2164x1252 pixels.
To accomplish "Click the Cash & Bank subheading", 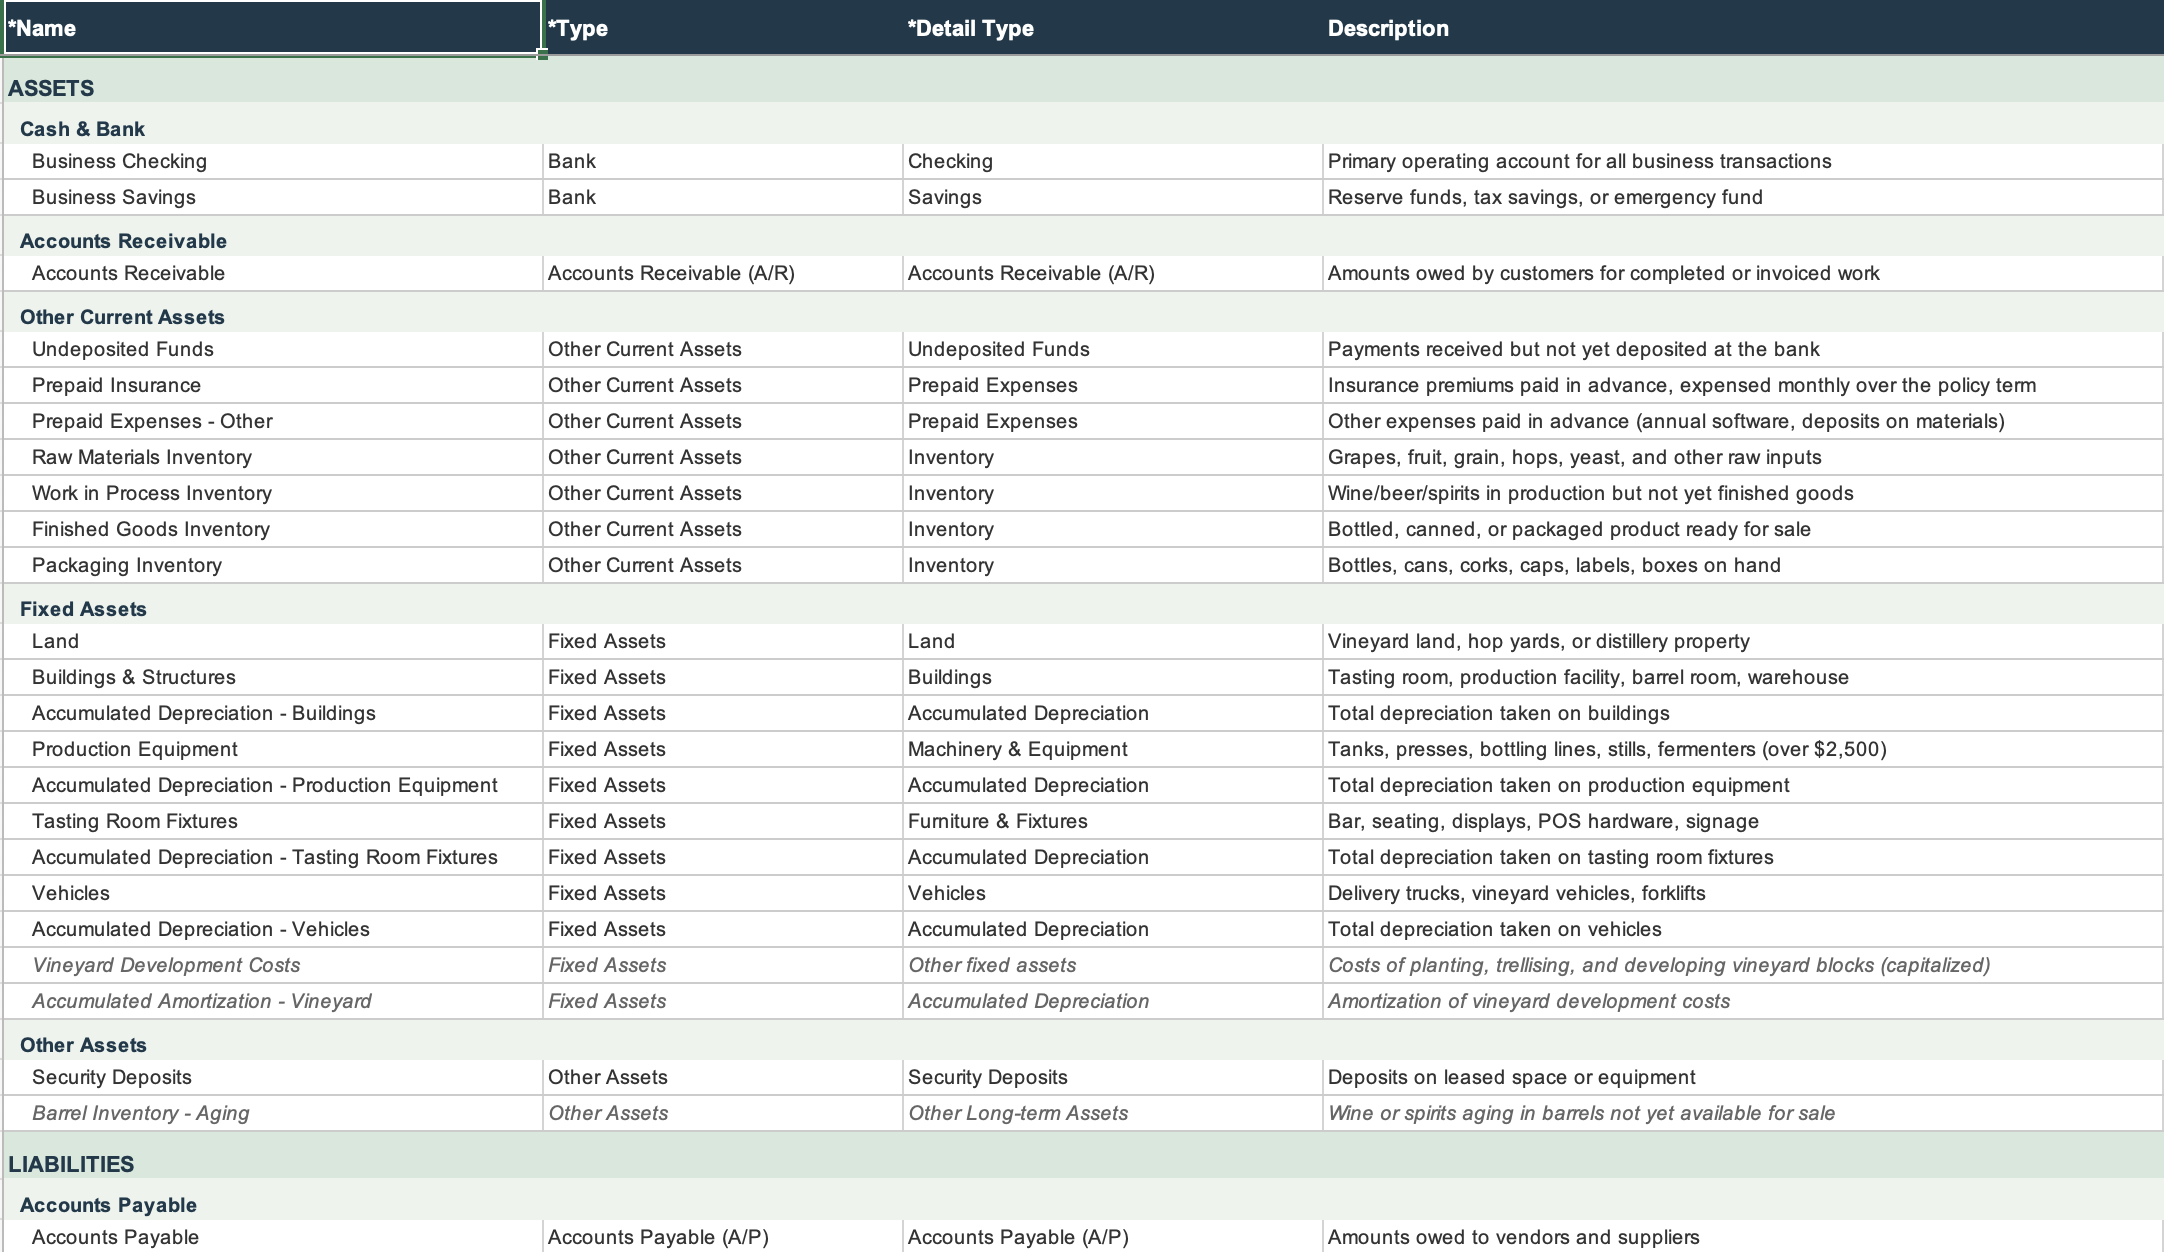I will pyautogui.click(x=82, y=129).
